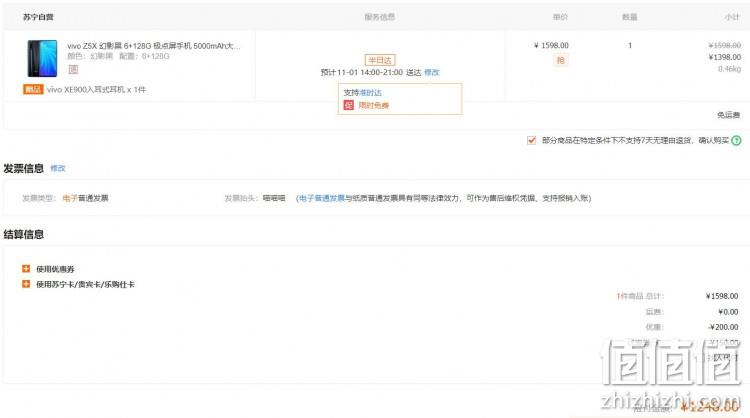Click the 抢 badge under unit price
The height and width of the screenshot is (418, 750).
(561, 60)
